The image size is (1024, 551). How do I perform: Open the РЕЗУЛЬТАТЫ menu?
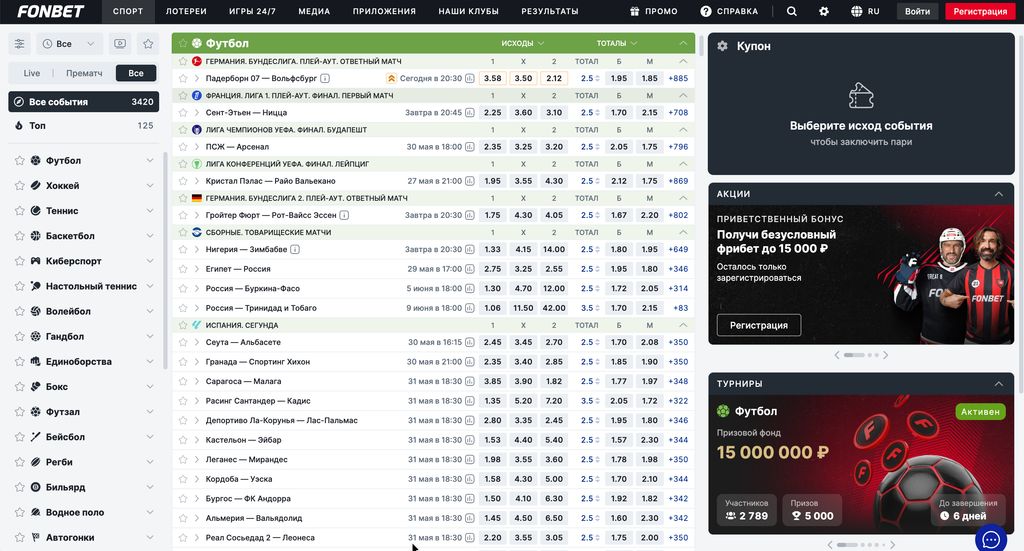[x=550, y=11]
